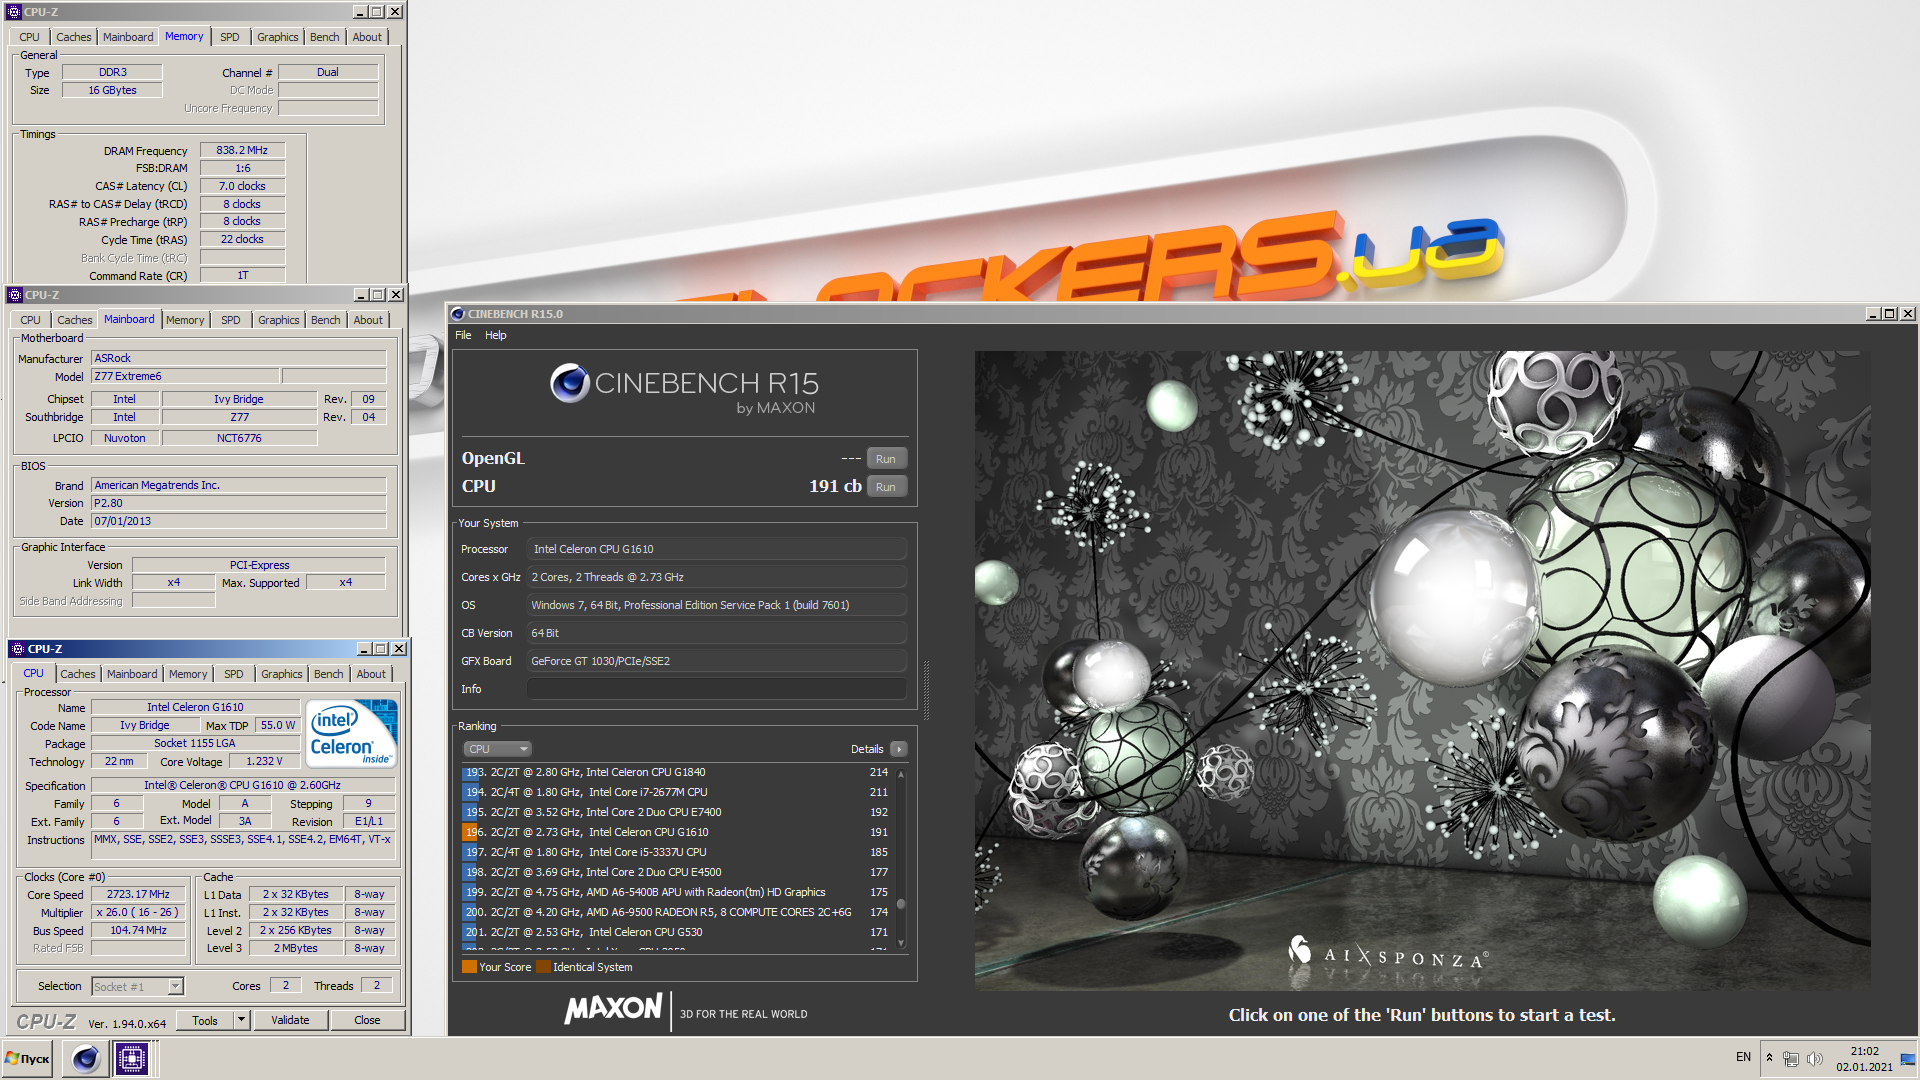Click Mainboard tab in the top Memory window
The height and width of the screenshot is (1080, 1920).
coord(128,37)
